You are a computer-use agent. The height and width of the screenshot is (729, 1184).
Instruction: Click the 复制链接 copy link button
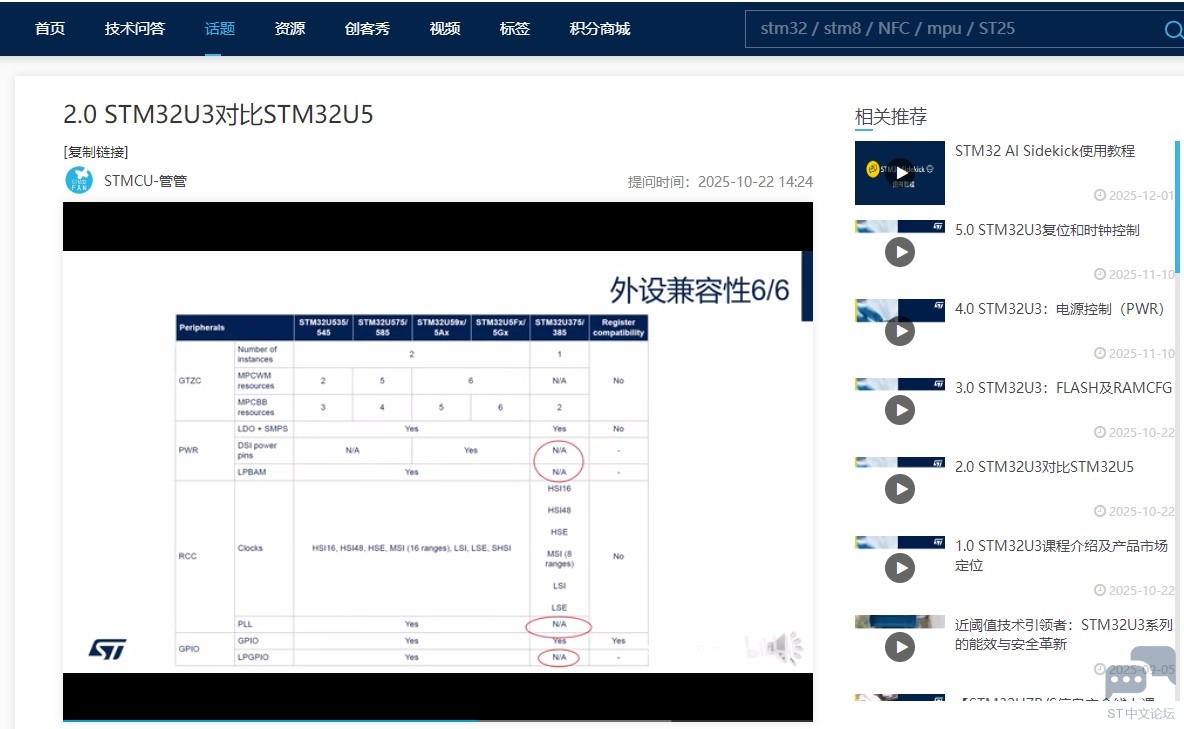click(96, 152)
